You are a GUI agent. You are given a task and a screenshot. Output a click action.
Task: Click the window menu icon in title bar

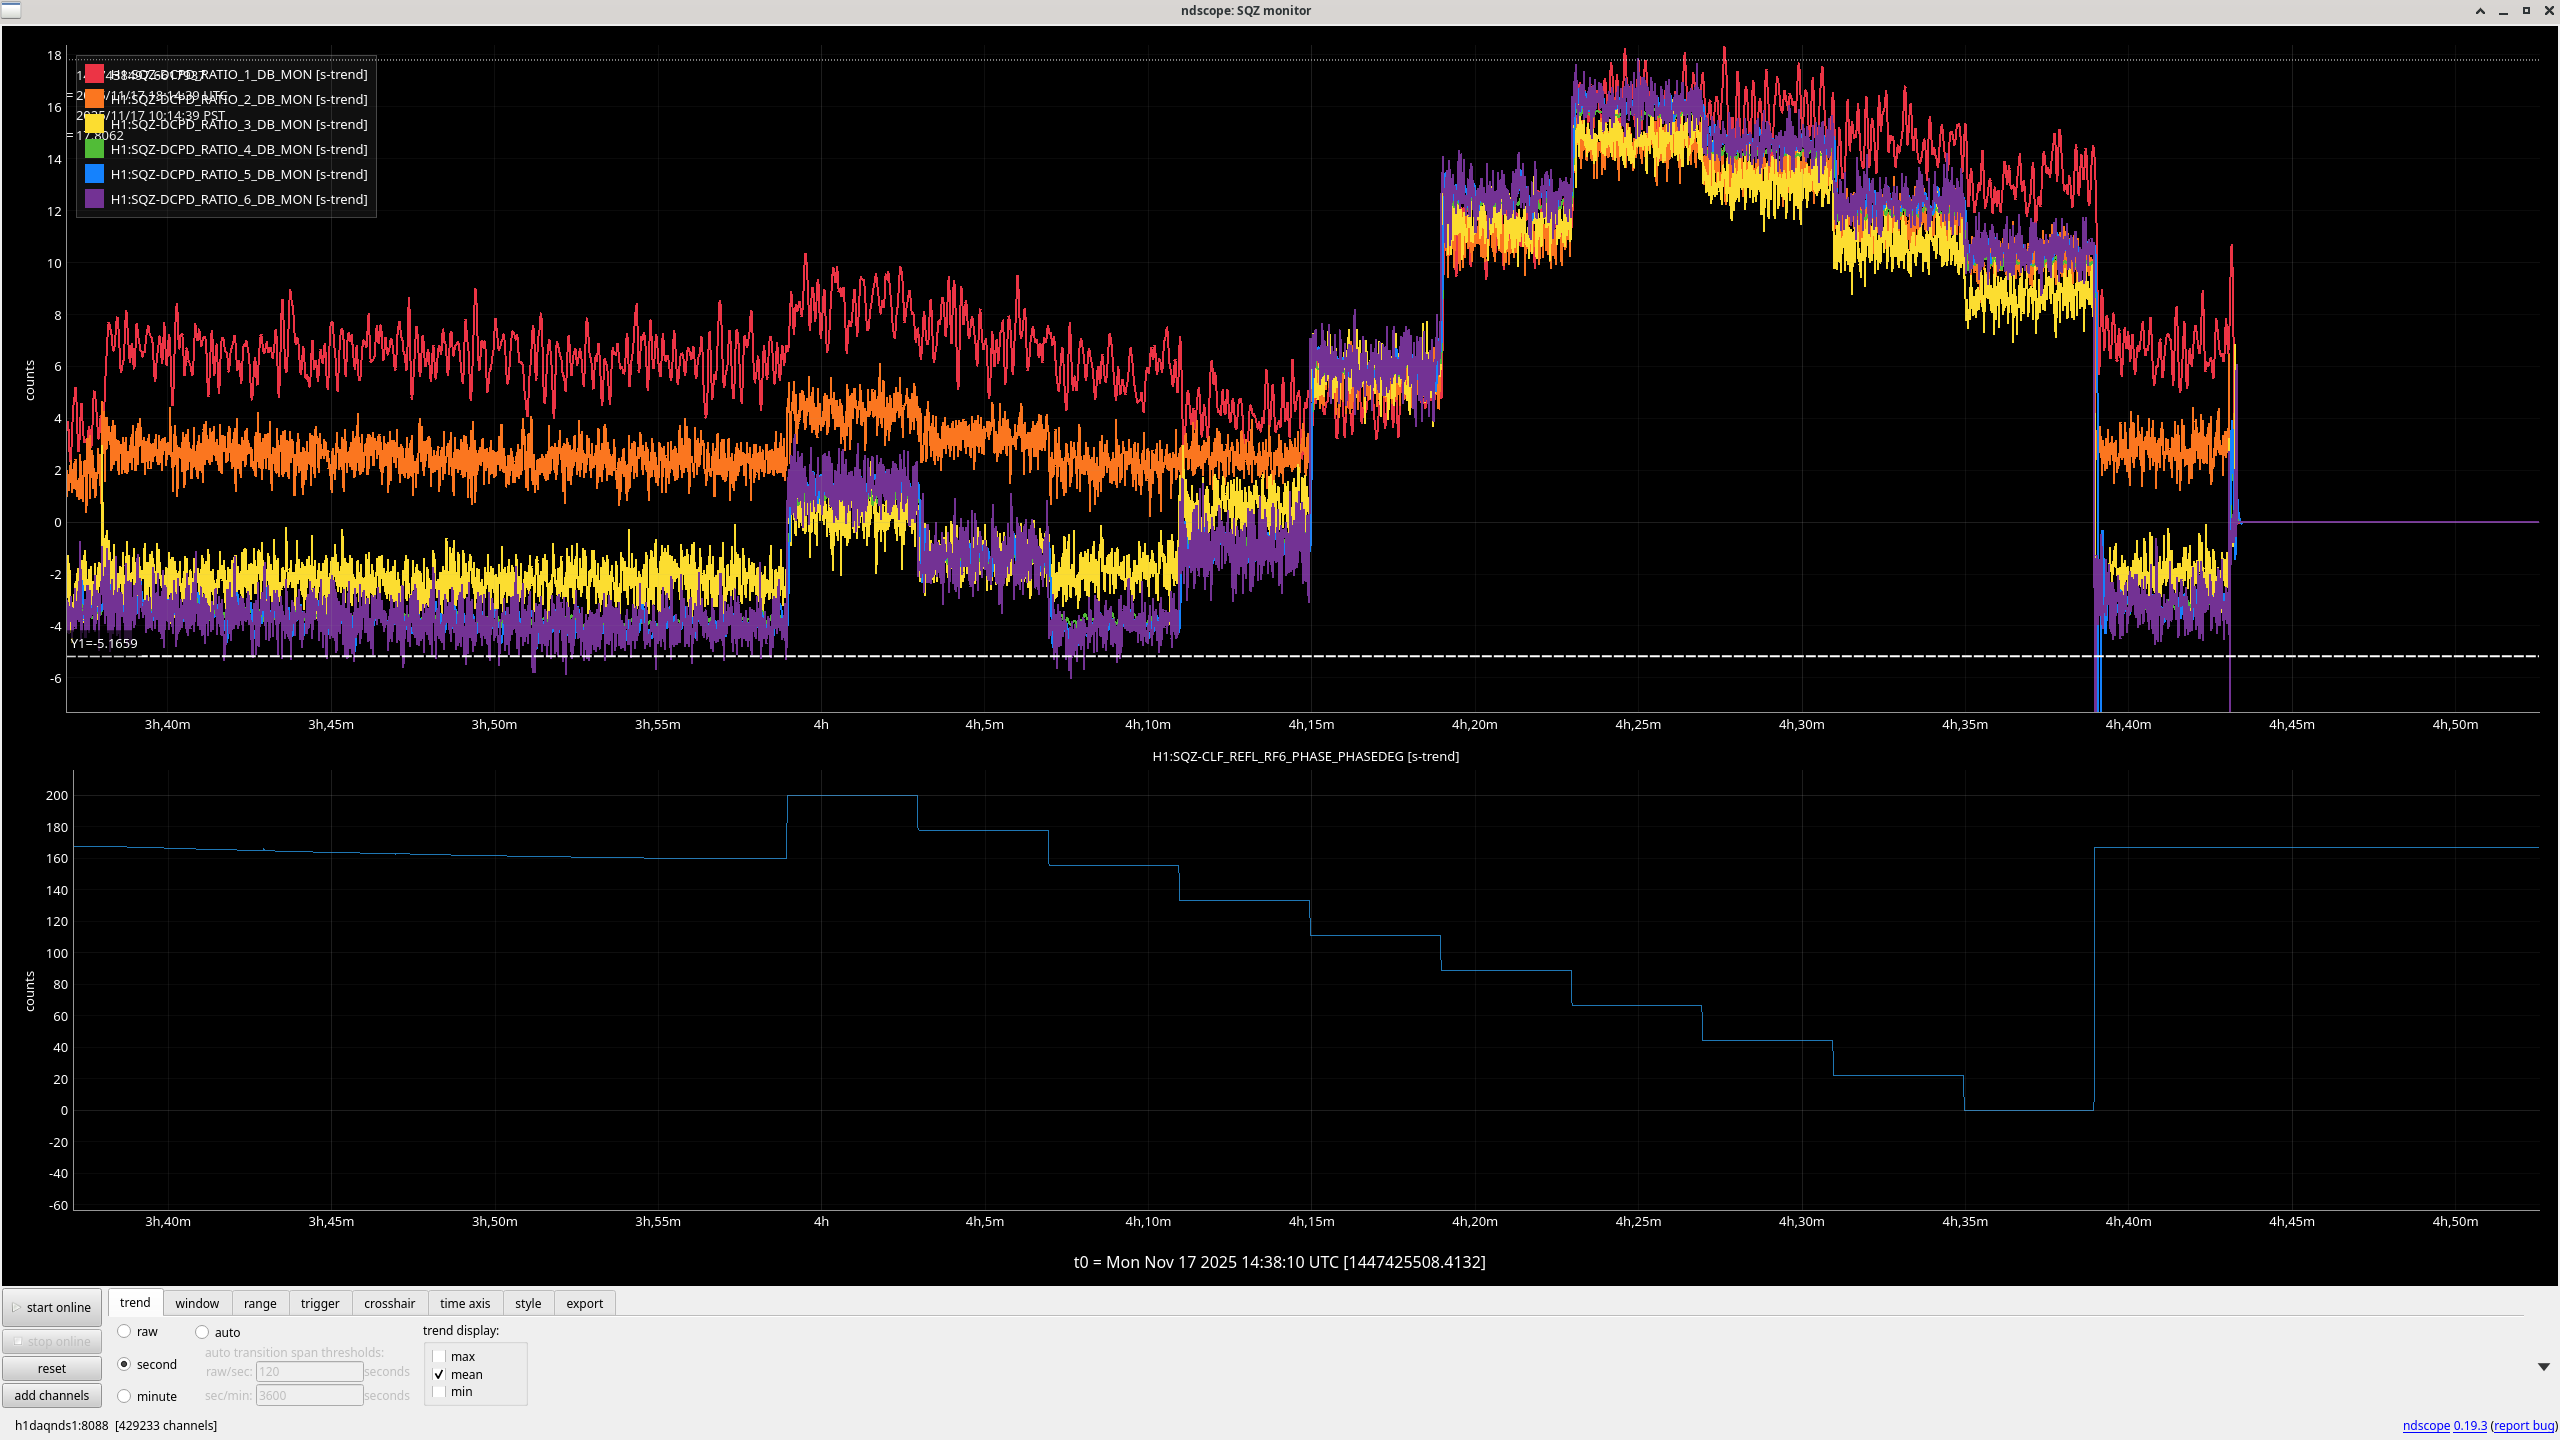pyautogui.click(x=11, y=10)
